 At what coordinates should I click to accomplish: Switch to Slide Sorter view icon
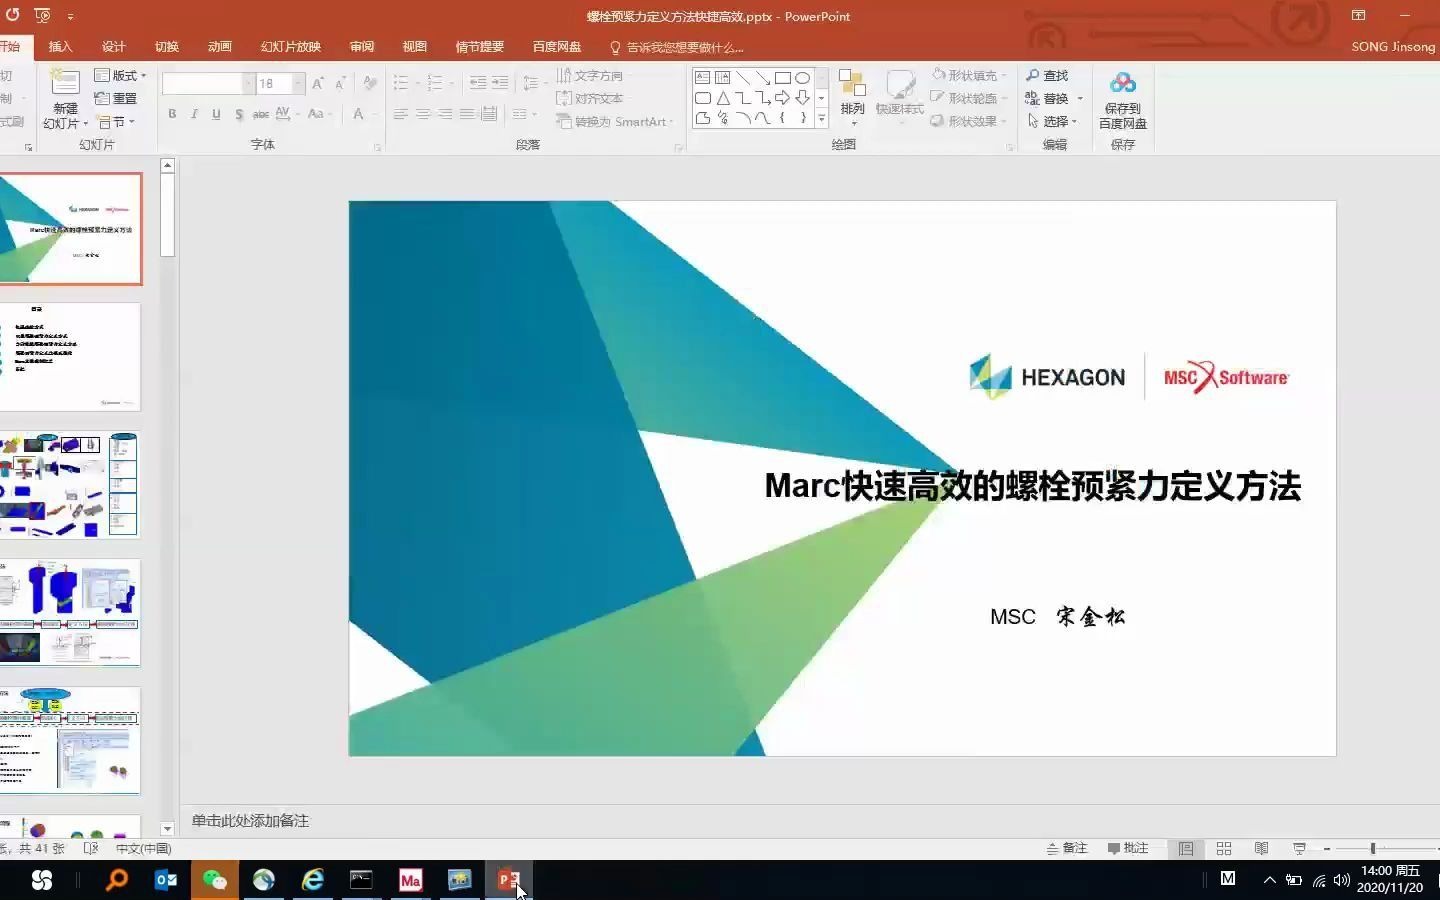(1224, 848)
